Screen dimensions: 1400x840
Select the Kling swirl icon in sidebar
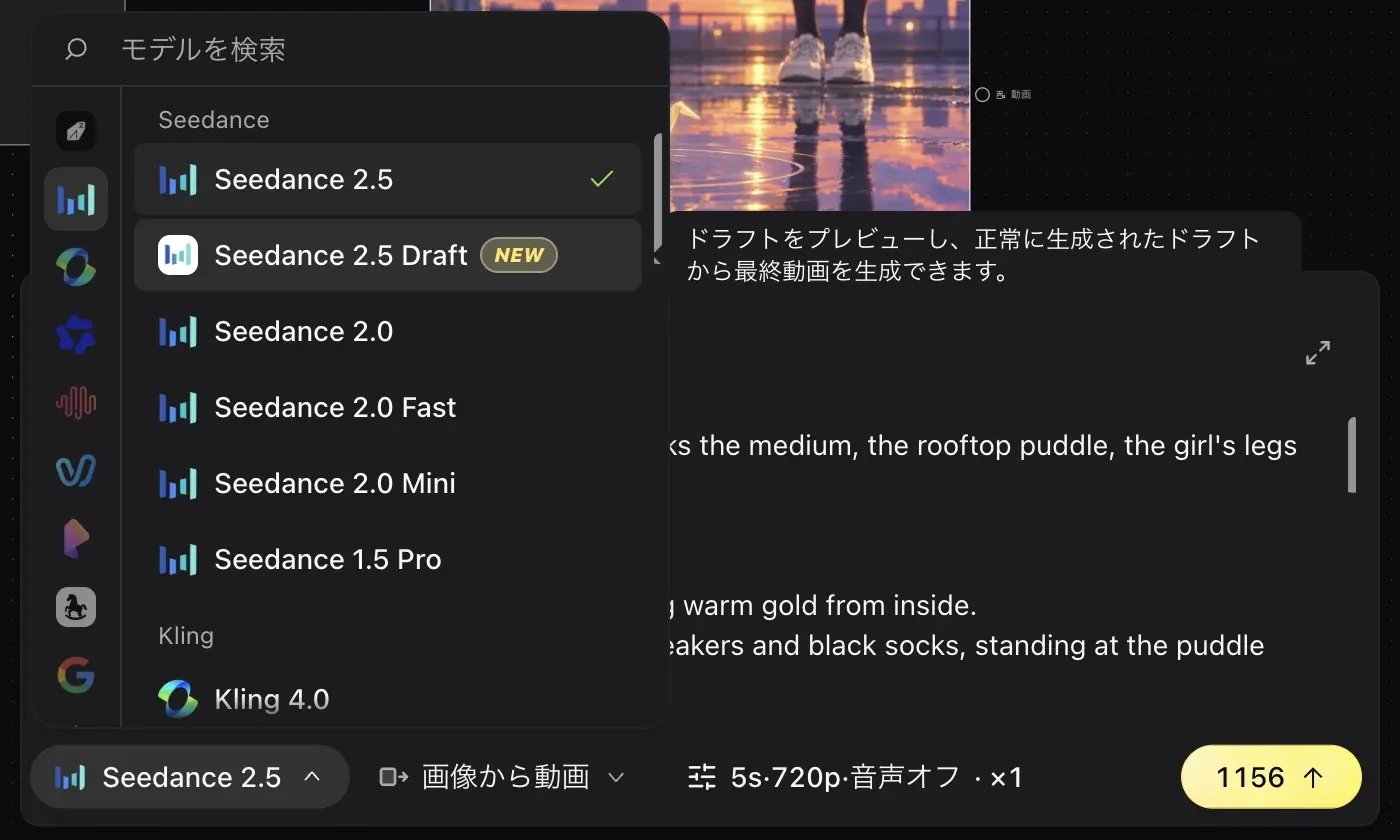click(76, 267)
